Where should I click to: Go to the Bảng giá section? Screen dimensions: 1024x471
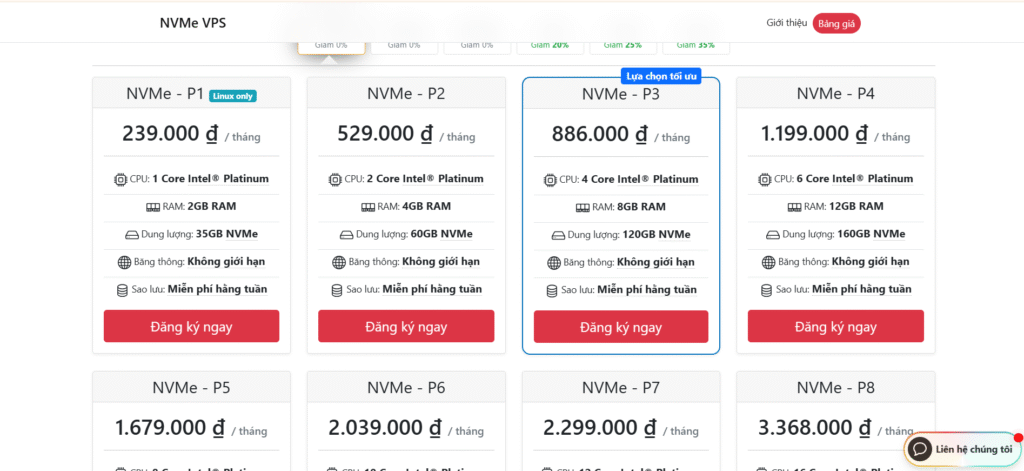[836, 23]
